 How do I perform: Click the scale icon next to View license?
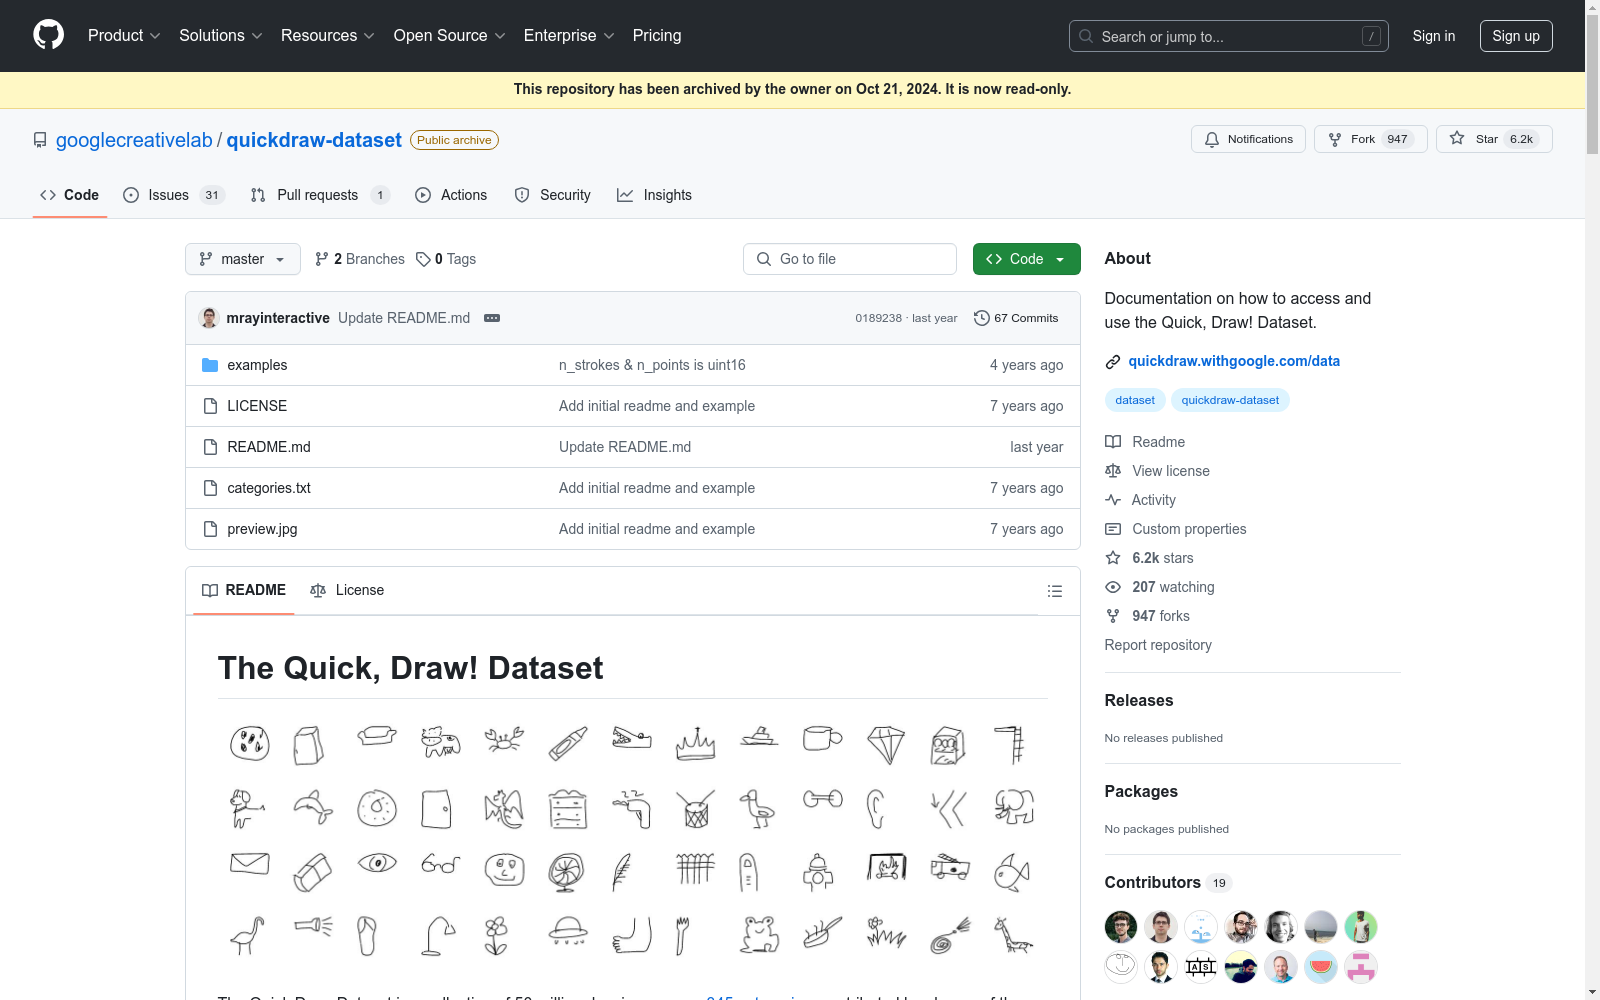point(1113,471)
